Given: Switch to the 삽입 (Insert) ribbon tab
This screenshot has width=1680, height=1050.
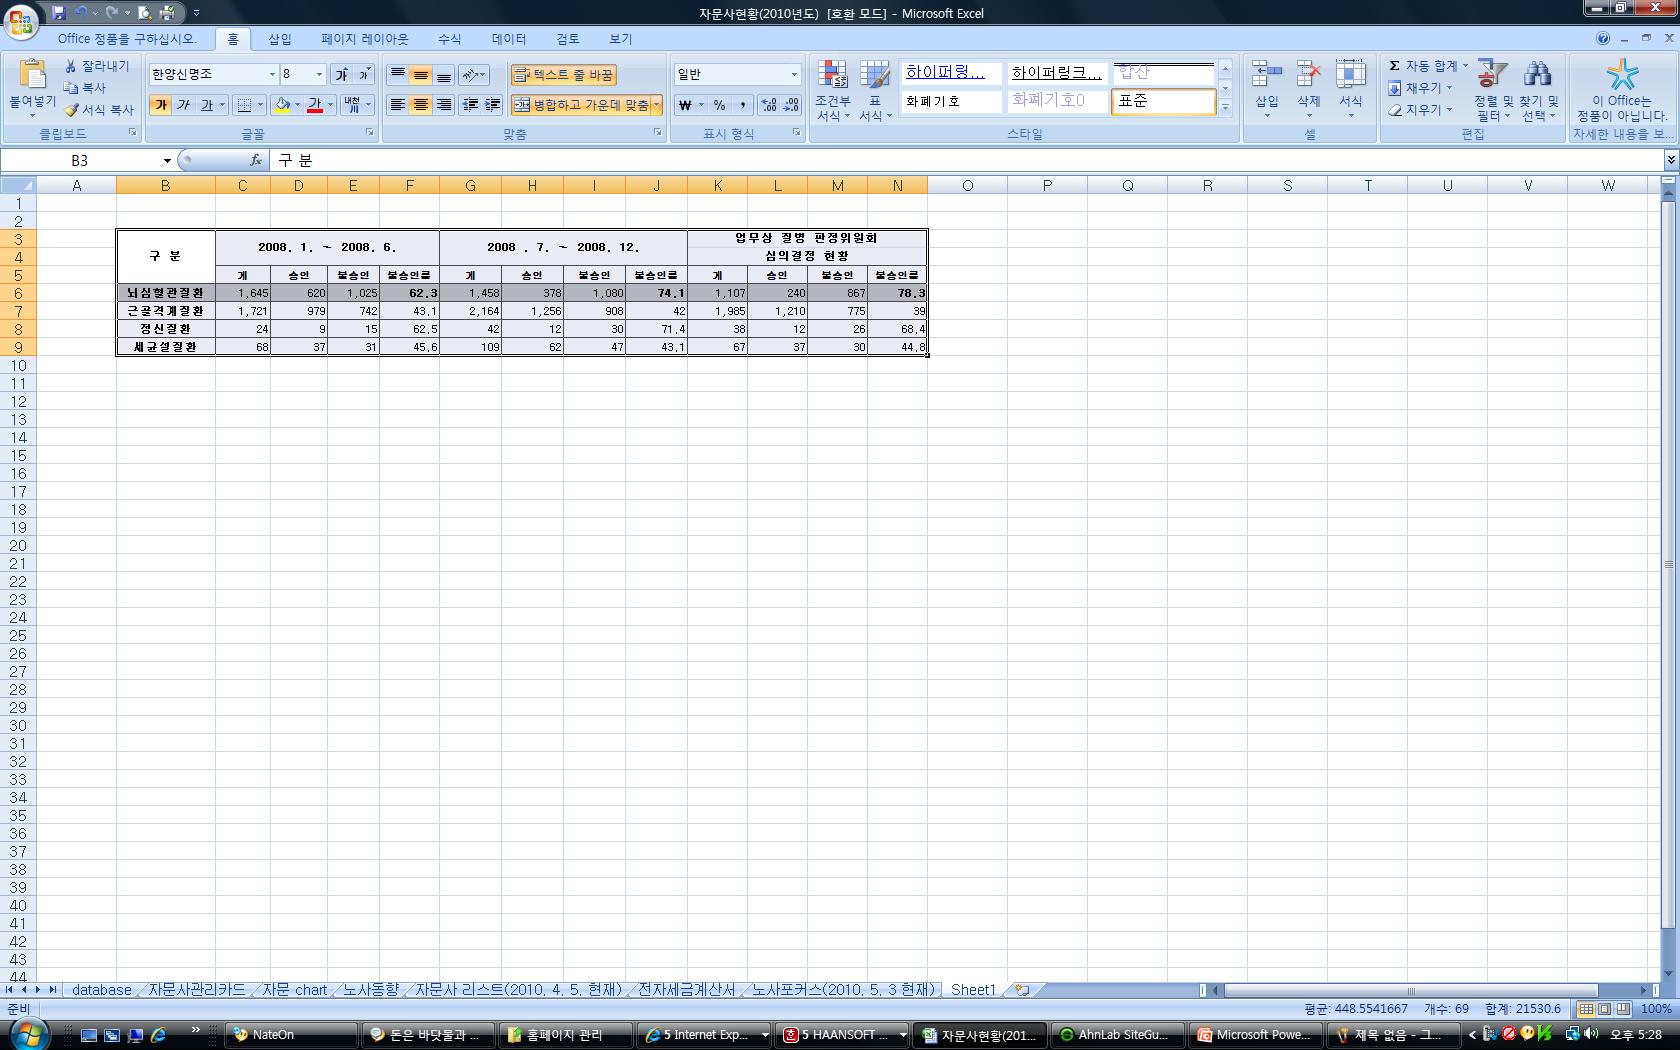Looking at the screenshot, I should (280, 39).
